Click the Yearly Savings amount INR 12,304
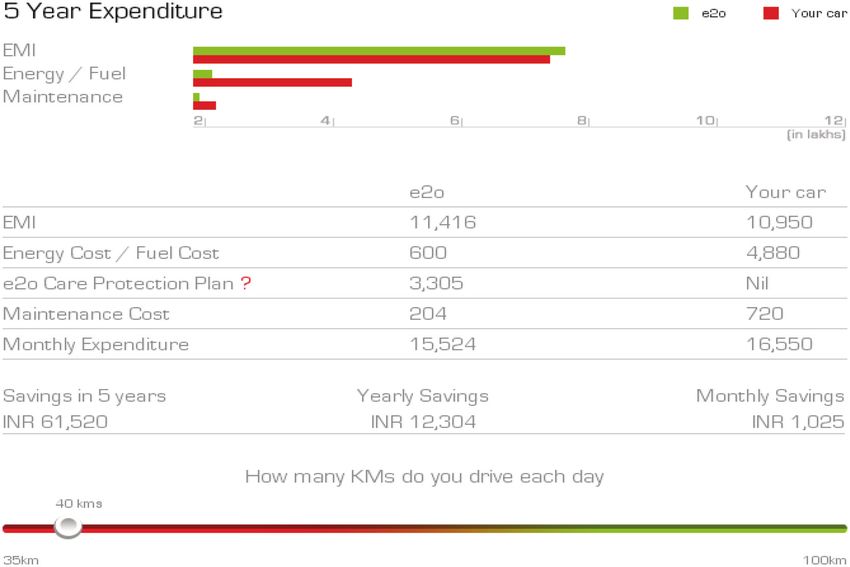Screen dimensions: 850x567 point(423,422)
